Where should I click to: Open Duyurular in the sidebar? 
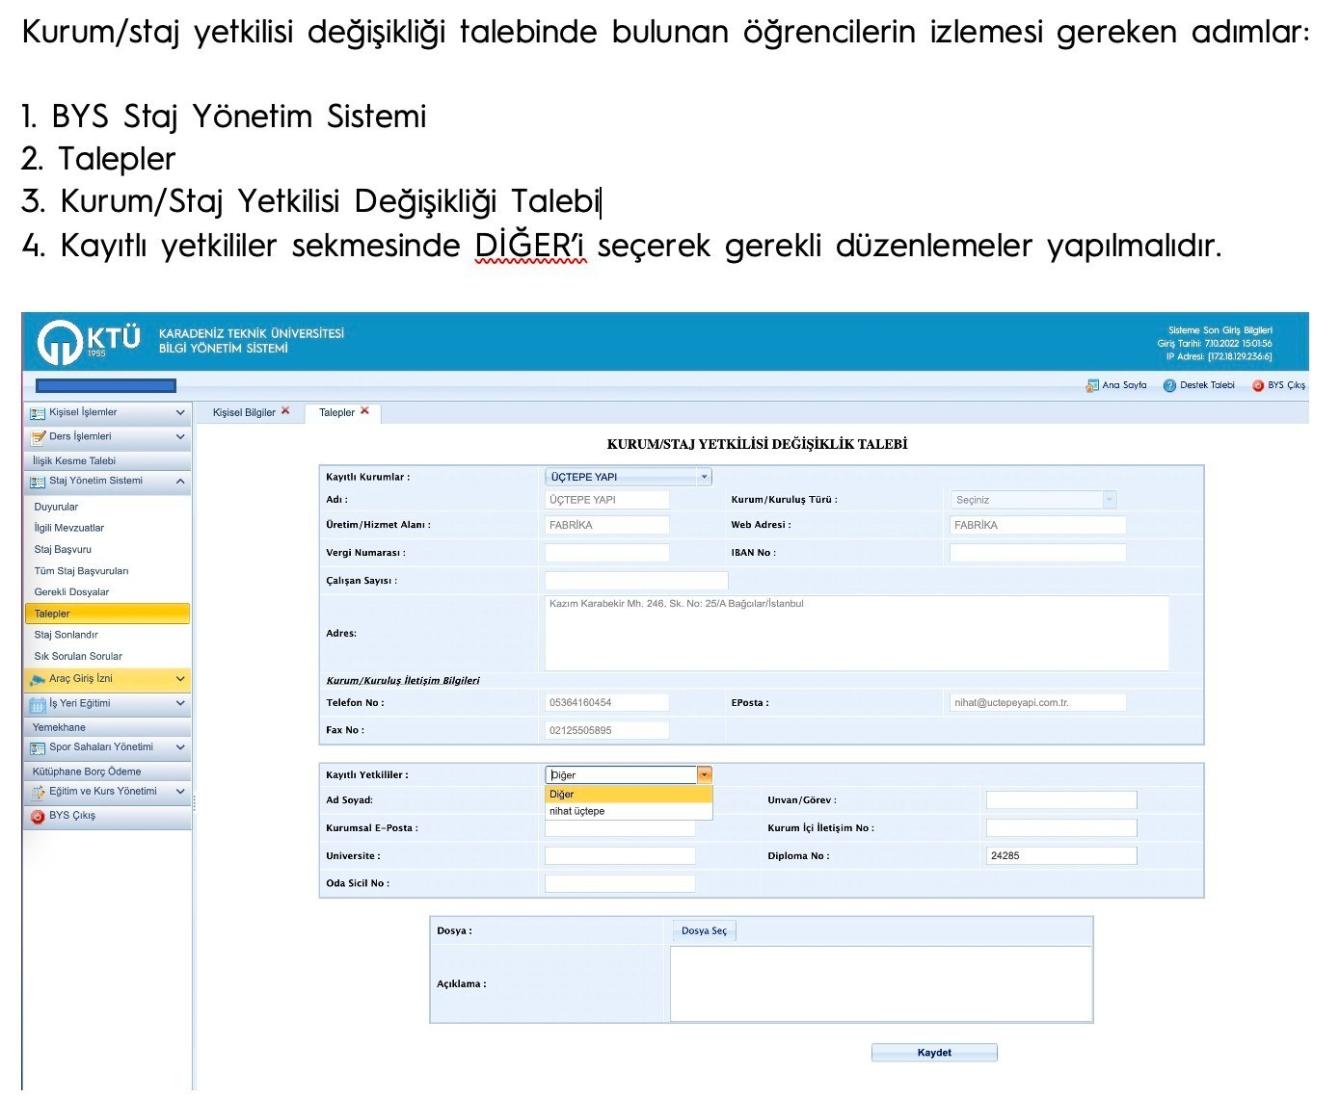56,507
